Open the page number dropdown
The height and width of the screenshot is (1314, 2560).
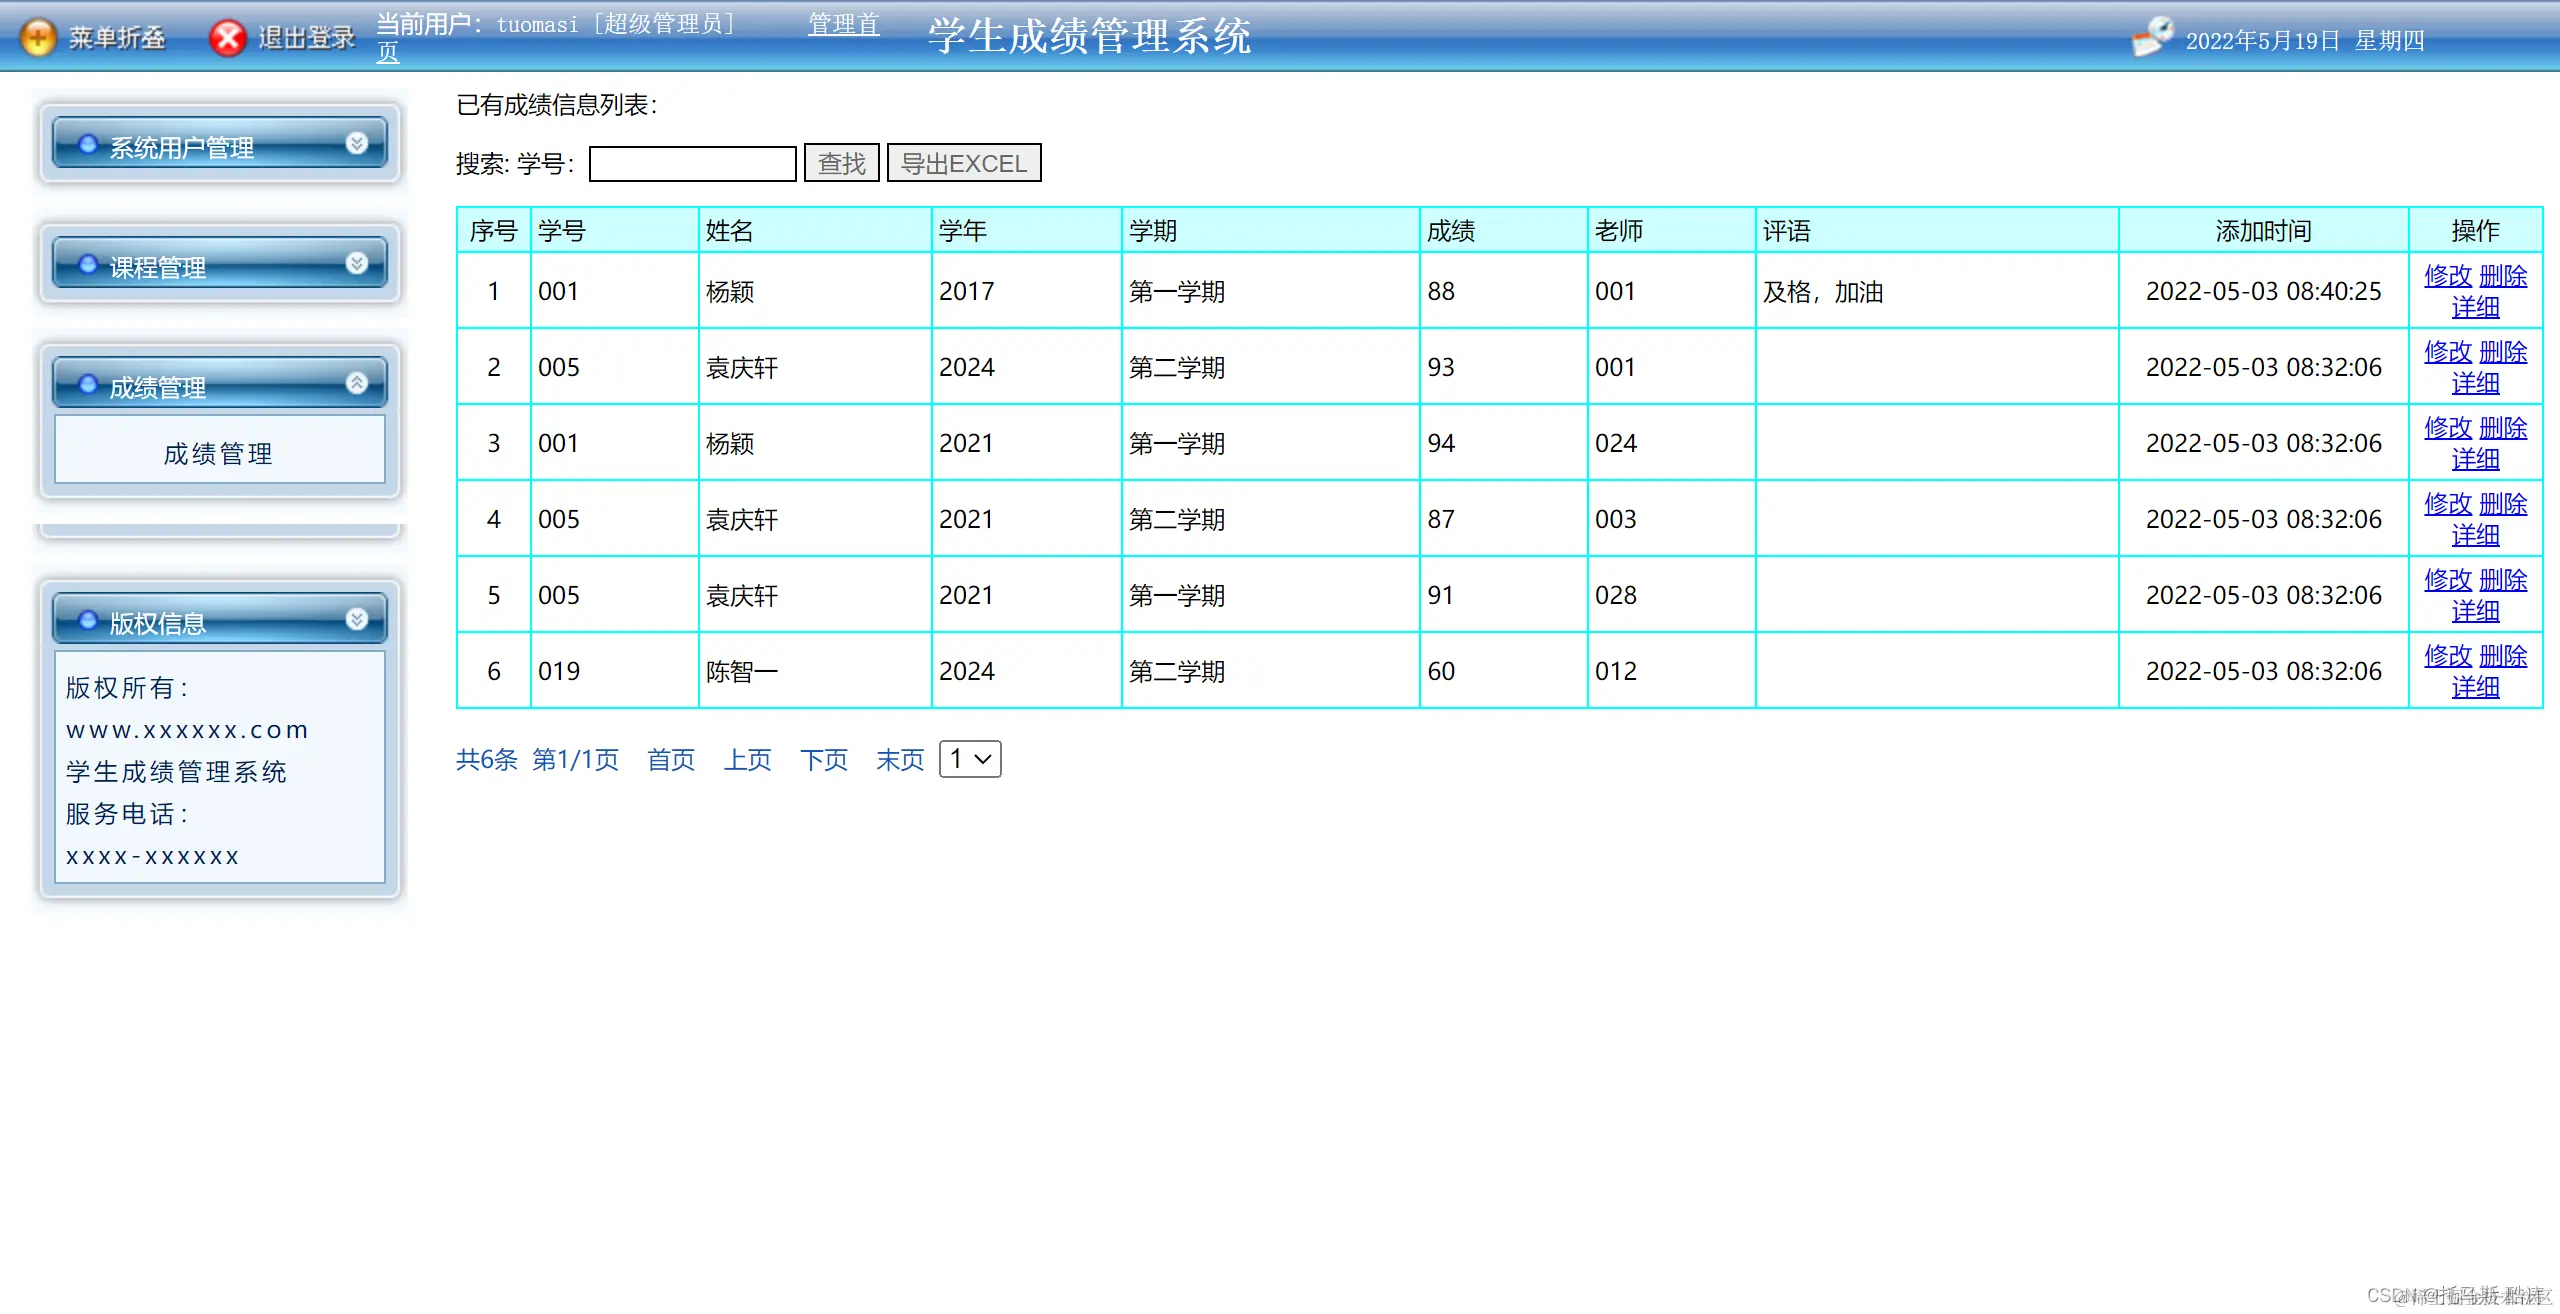[970, 759]
